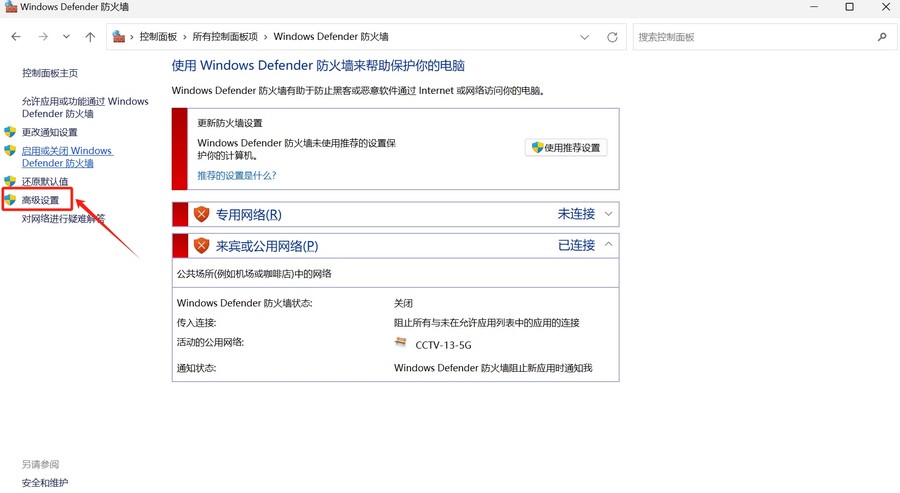Refresh the page with the refresh icon
900x493 pixels.
pyautogui.click(x=612, y=37)
